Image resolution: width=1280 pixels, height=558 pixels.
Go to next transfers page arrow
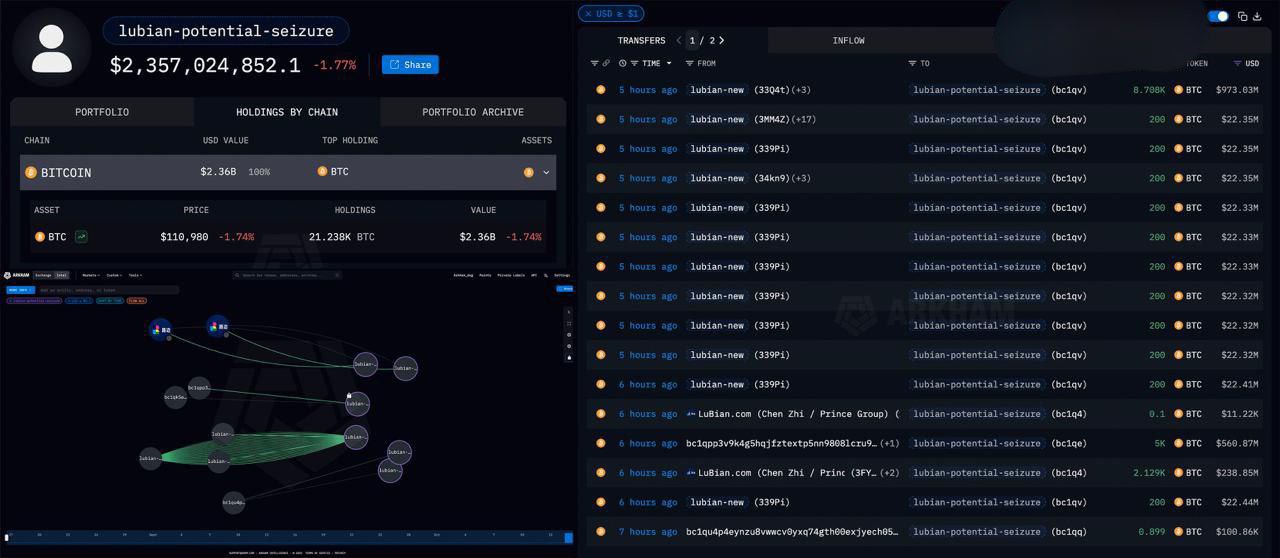pos(722,41)
